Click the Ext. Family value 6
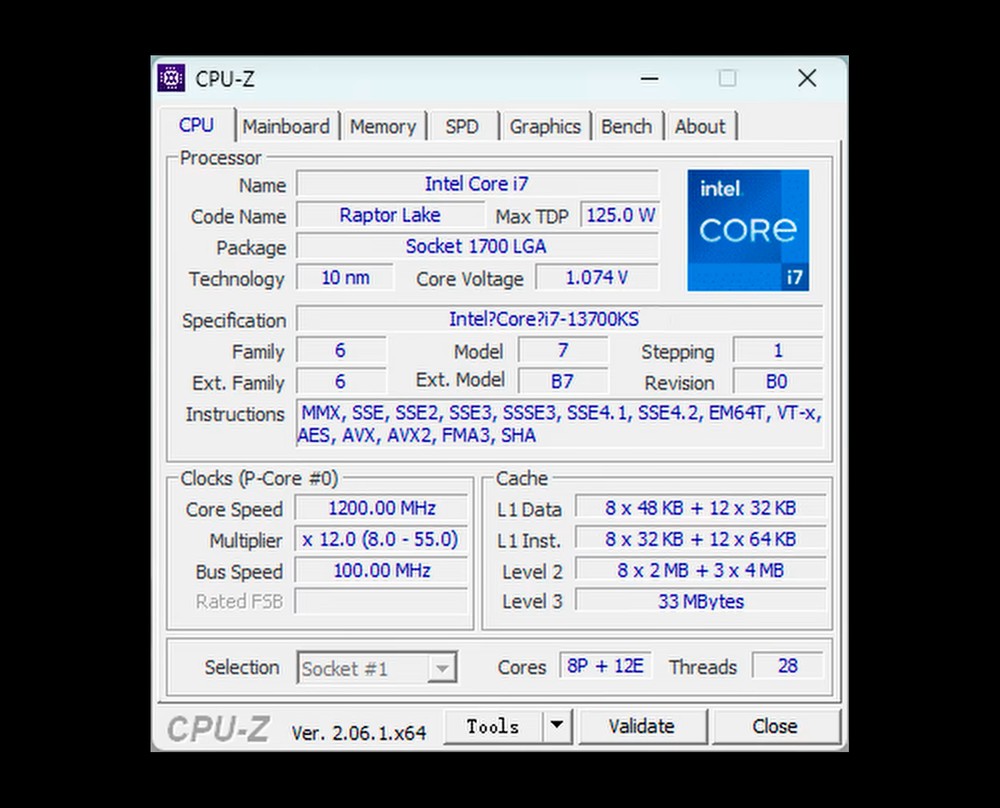The width and height of the screenshot is (1000, 808). [x=341, y=381]
